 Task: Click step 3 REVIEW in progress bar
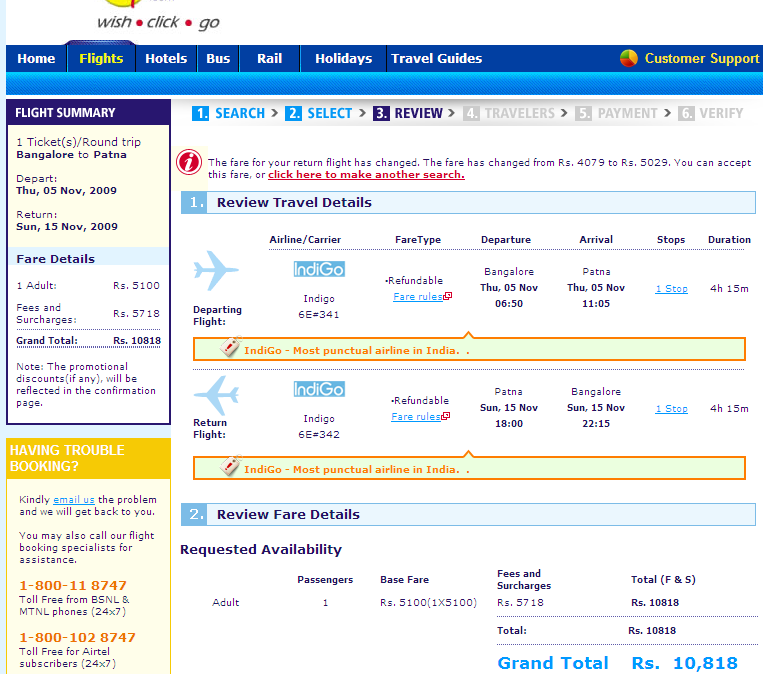(408, 113)
